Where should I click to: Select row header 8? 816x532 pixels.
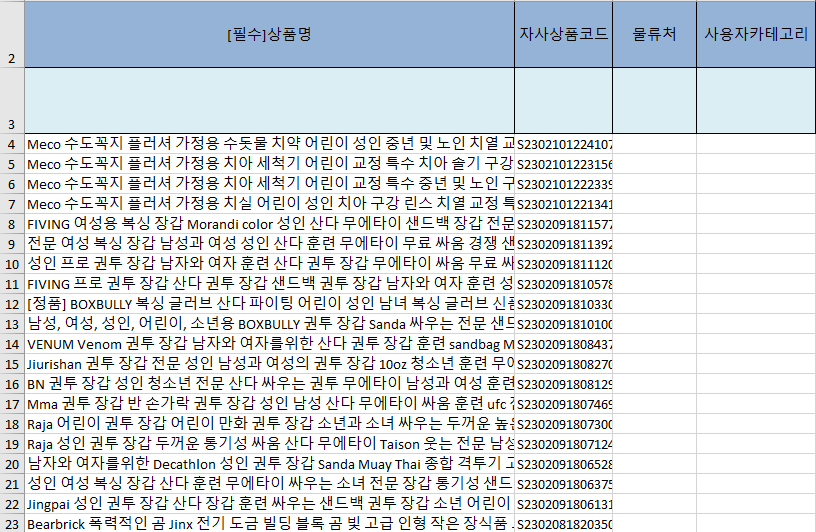[12, 224]
